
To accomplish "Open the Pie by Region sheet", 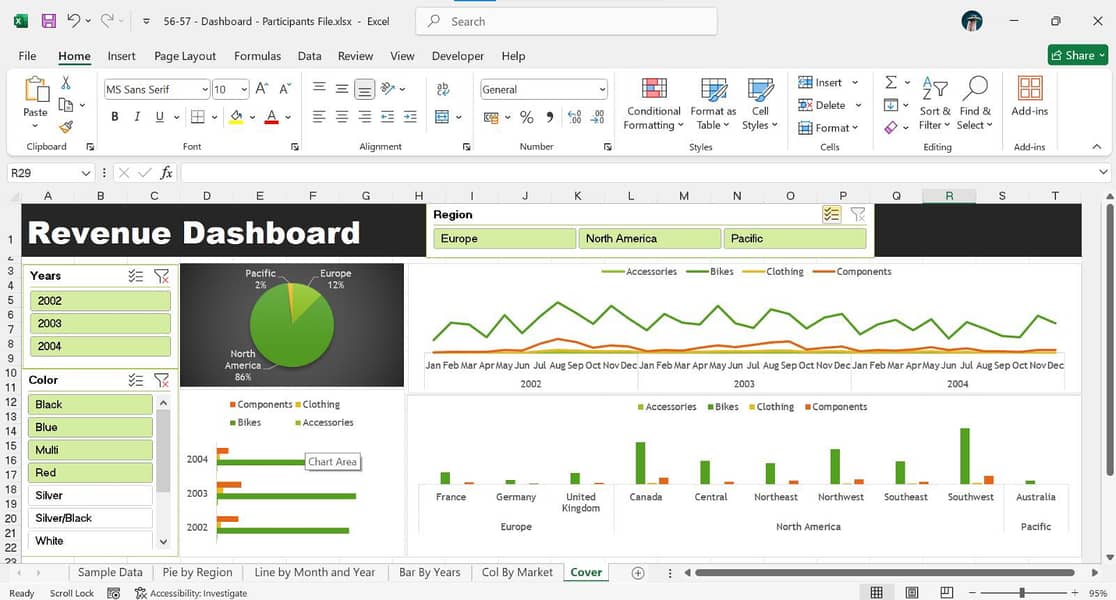I will tap(197, 572).
